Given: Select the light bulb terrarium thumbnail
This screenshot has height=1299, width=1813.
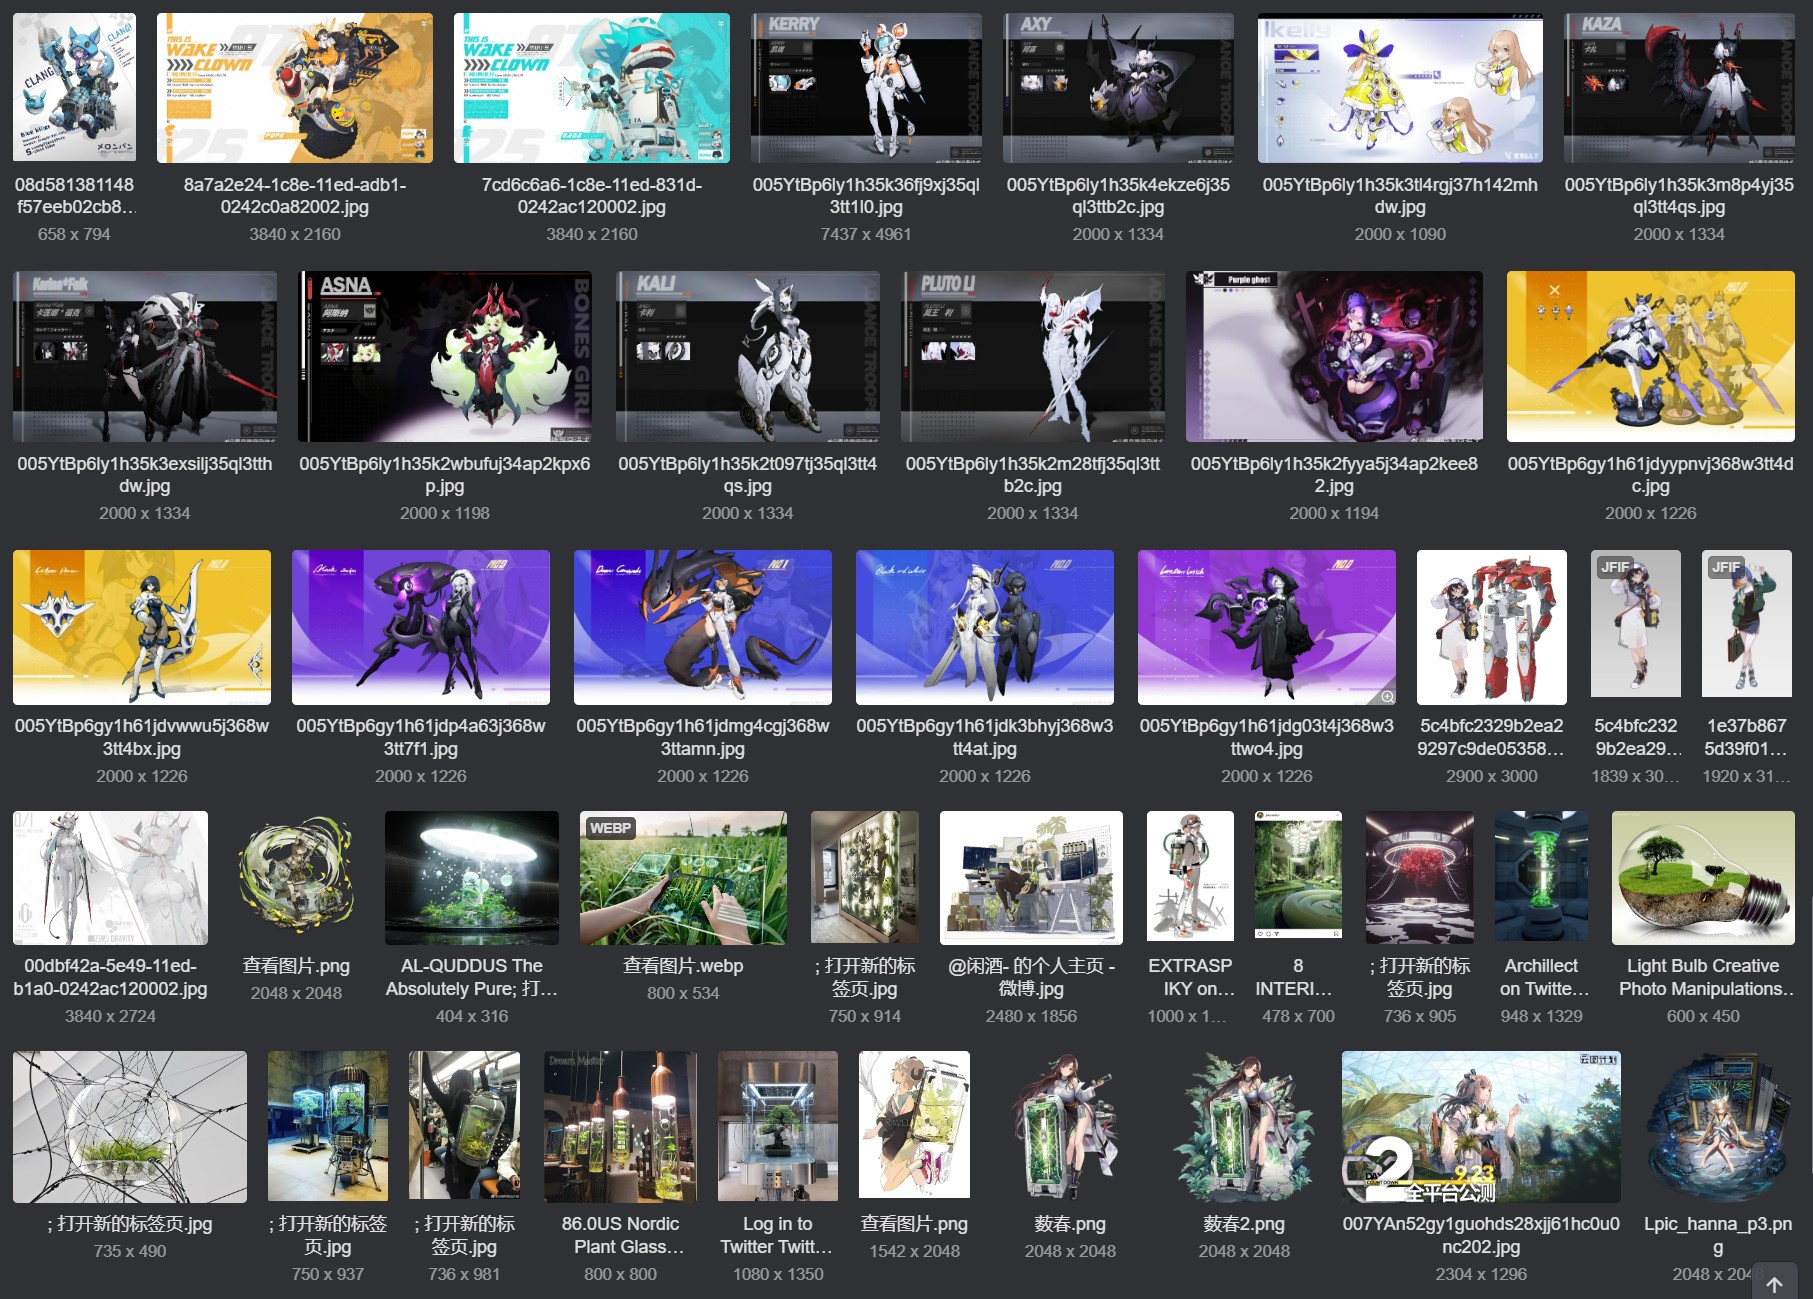Looking at the screenshot, I should click(1703, 878).
